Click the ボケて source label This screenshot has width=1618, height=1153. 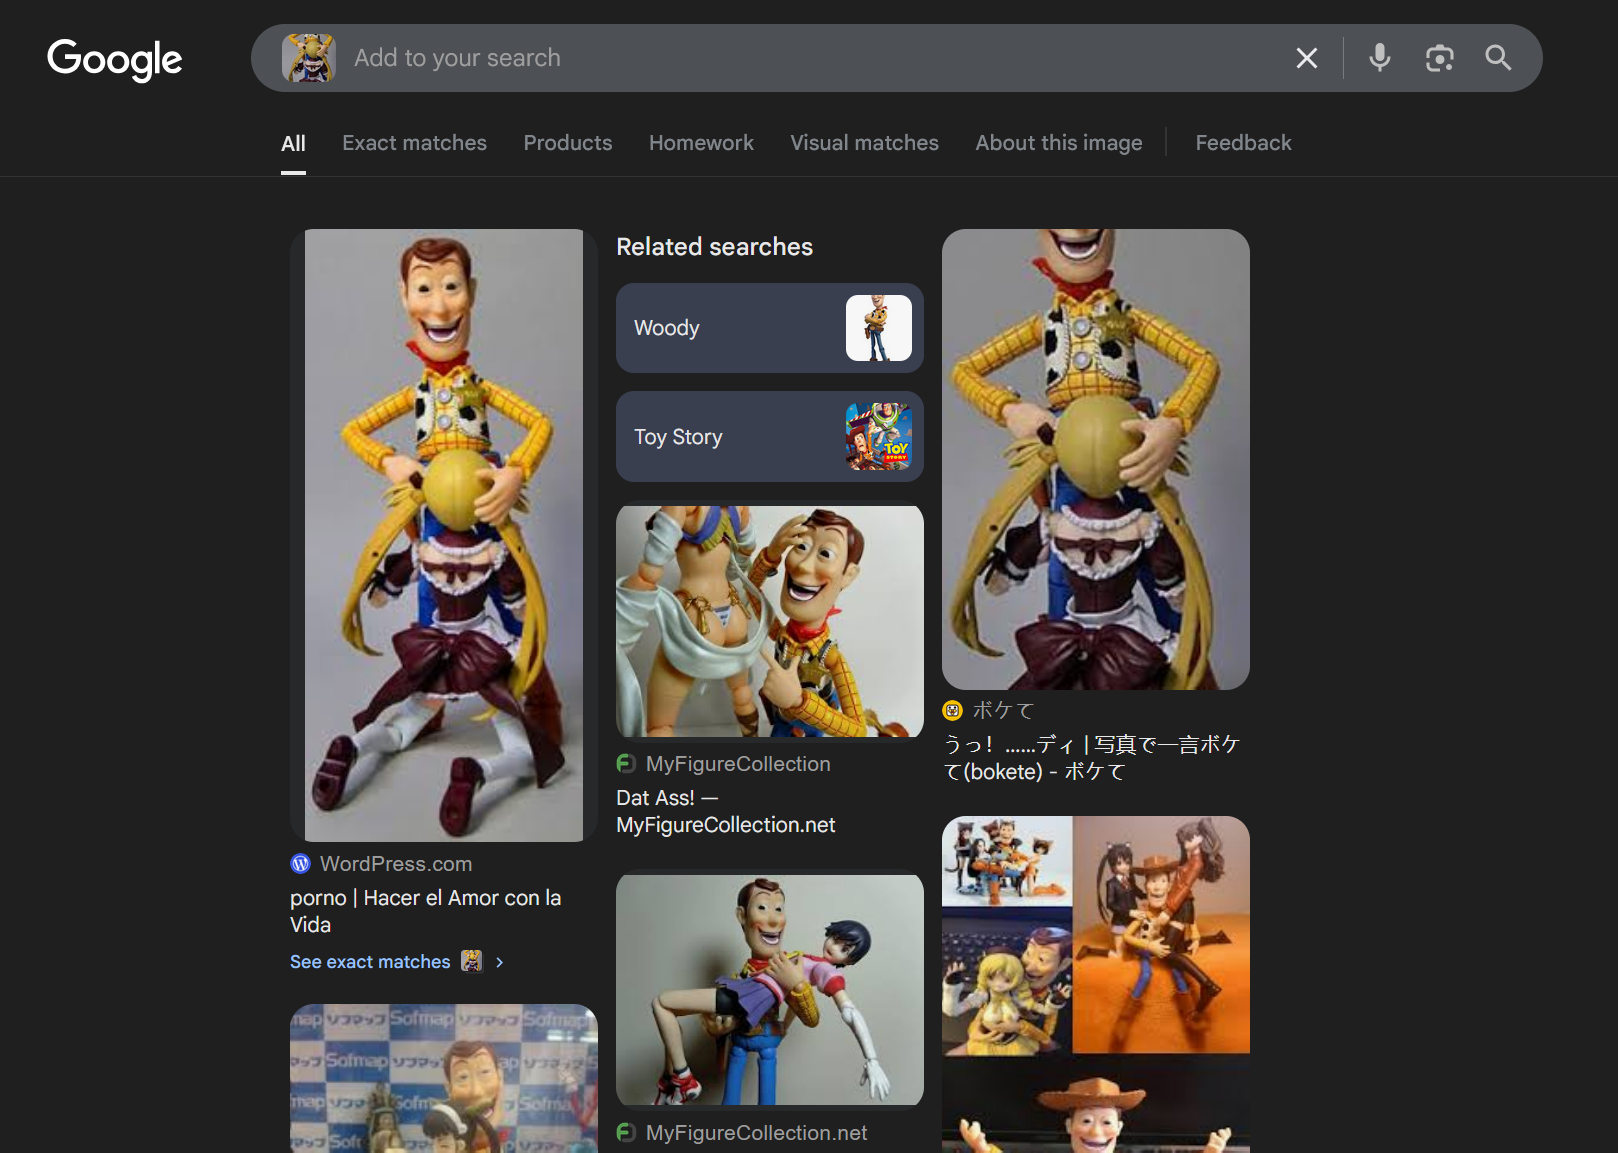click(1003, 711)
